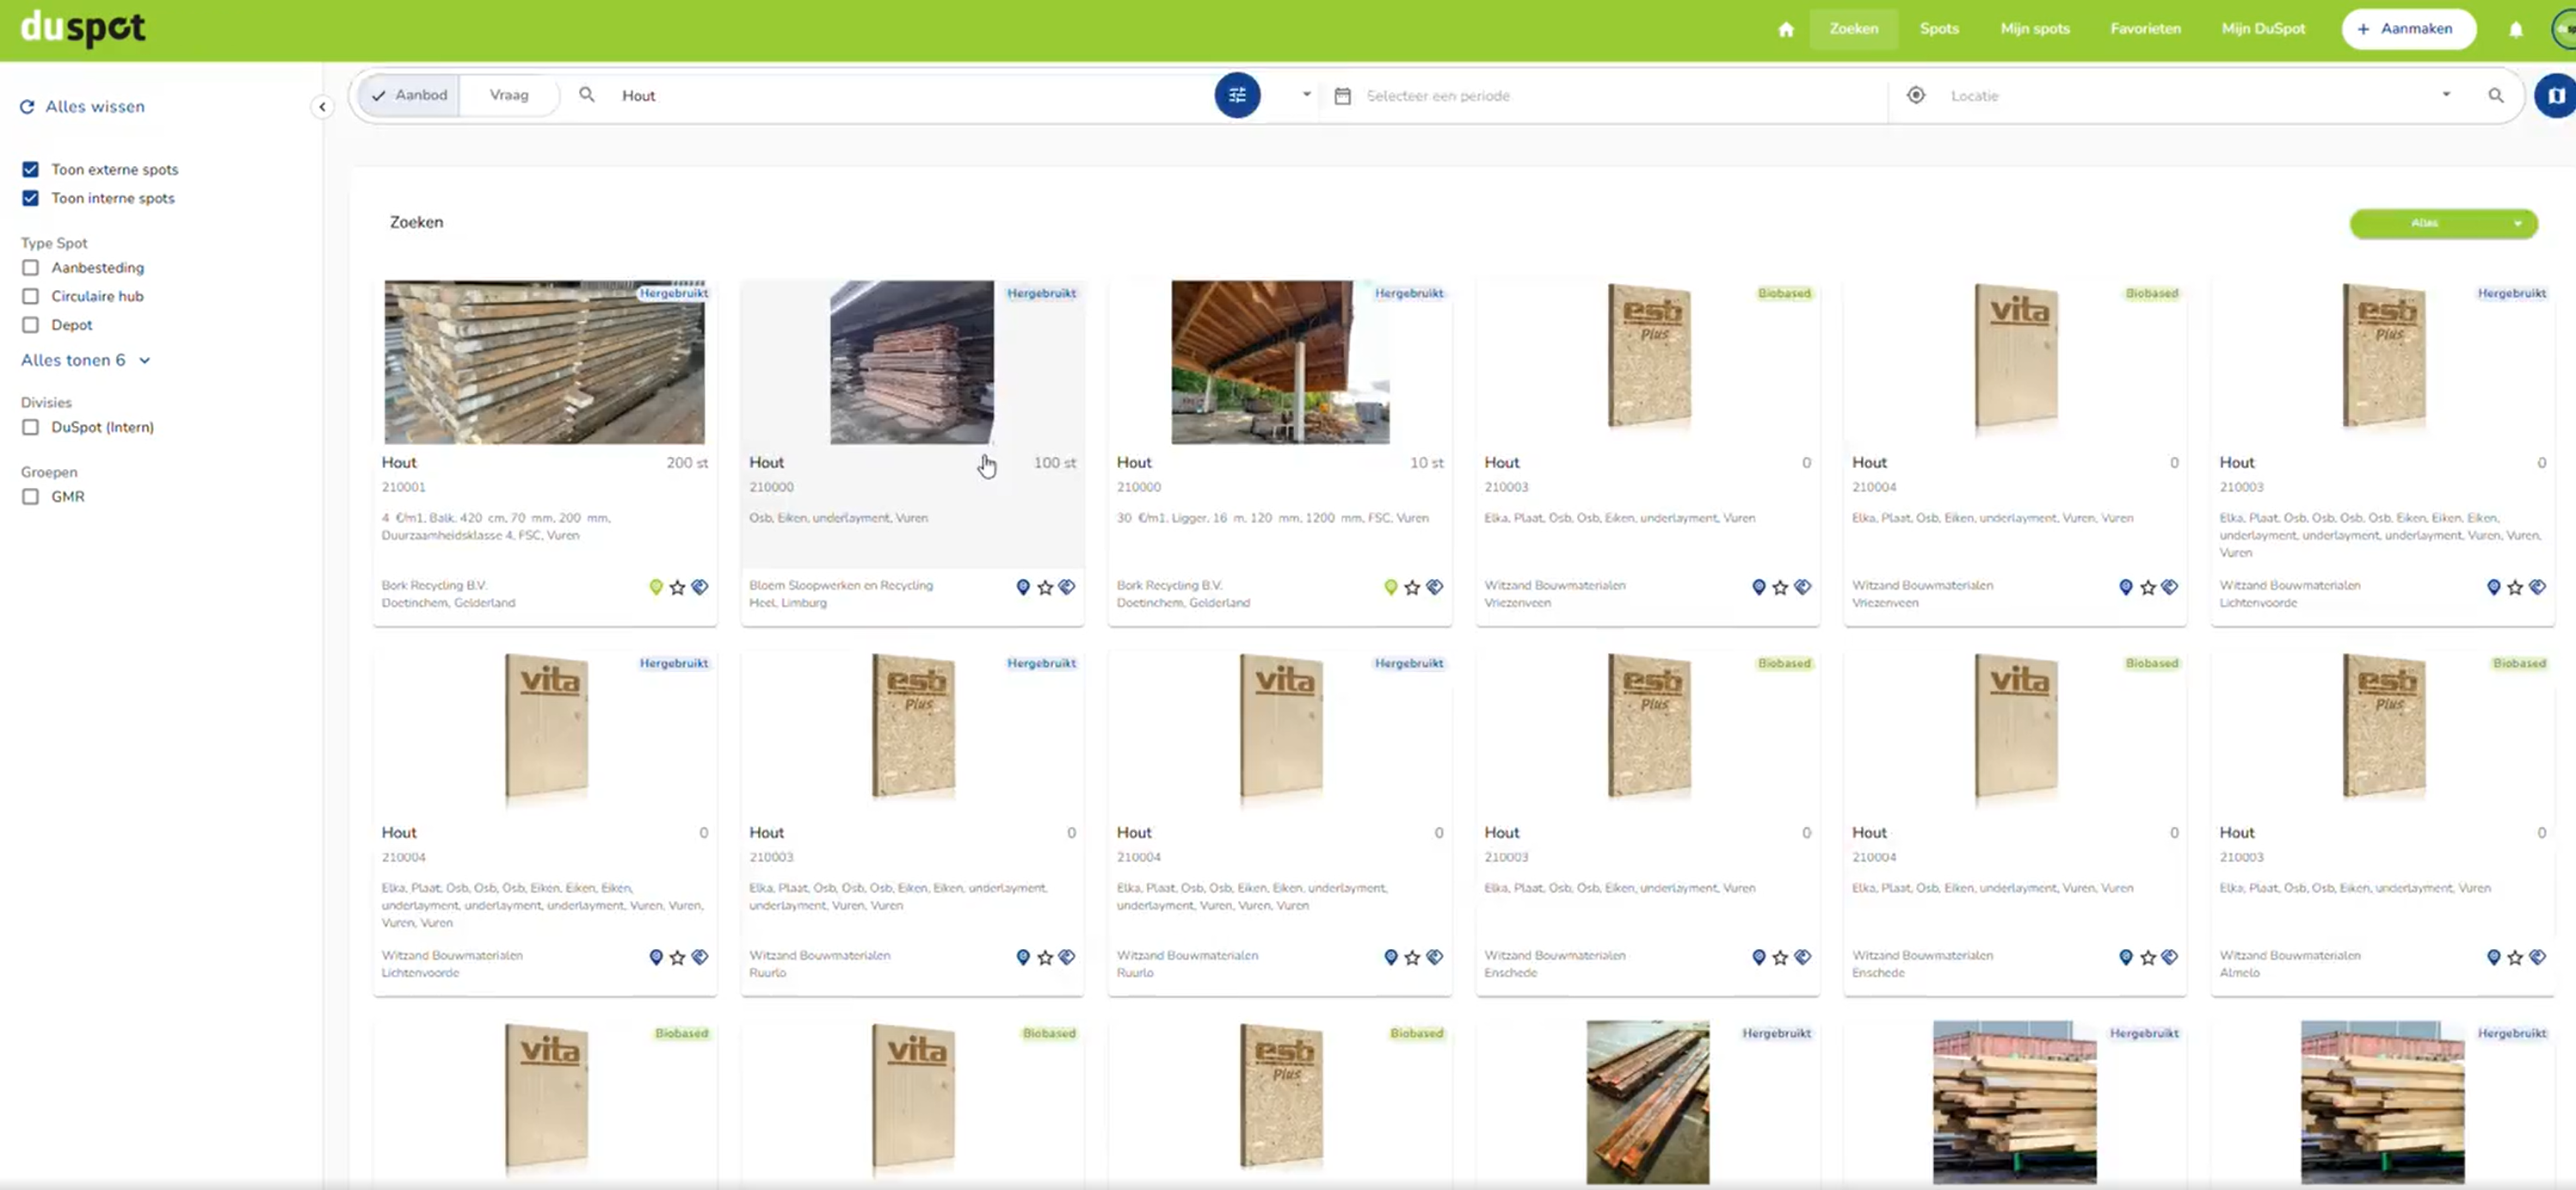The image size is (2576, 1190).
Task: Click the Aanmaken button
Action: [2408, 29]
